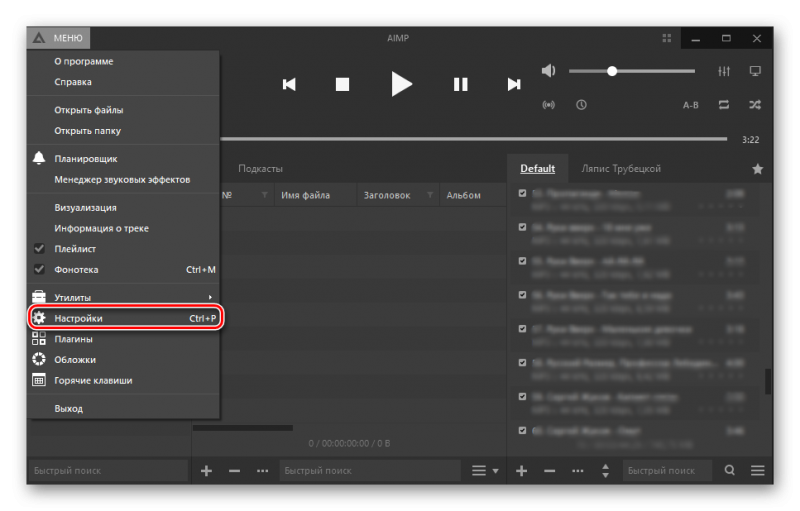This screenshot has width=800, height=511.
Task: Open the sleep timer clock icon
Action: pyautogui.click(x=581, y=105)
